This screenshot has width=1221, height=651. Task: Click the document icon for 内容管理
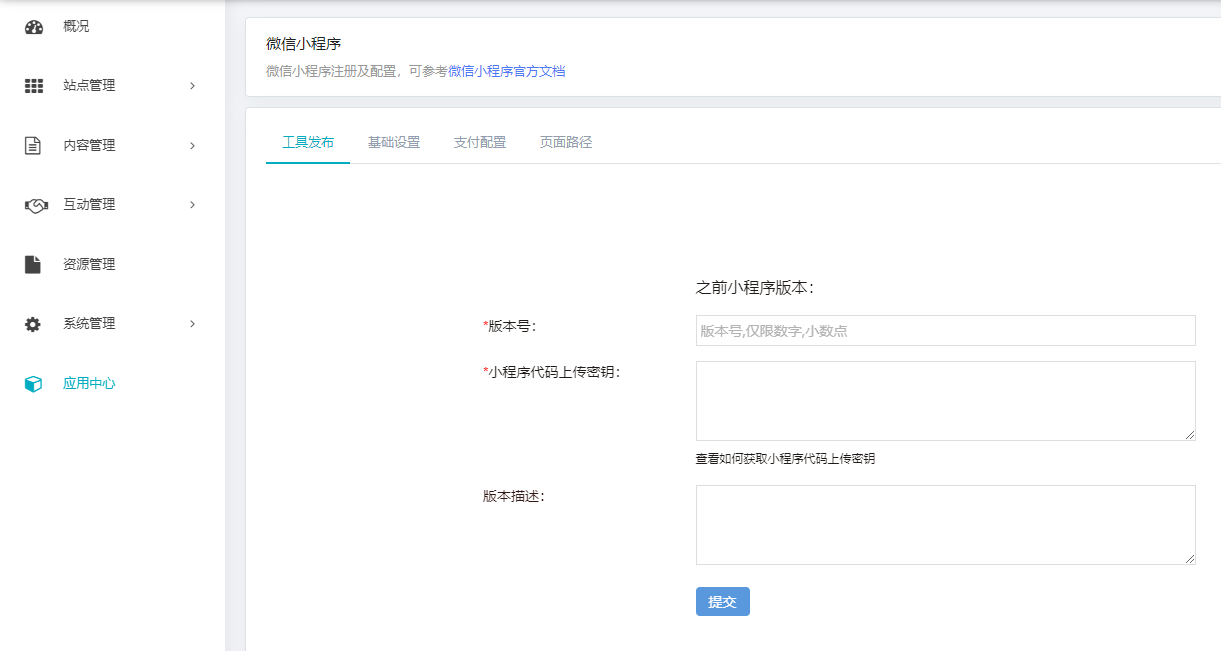33,146
